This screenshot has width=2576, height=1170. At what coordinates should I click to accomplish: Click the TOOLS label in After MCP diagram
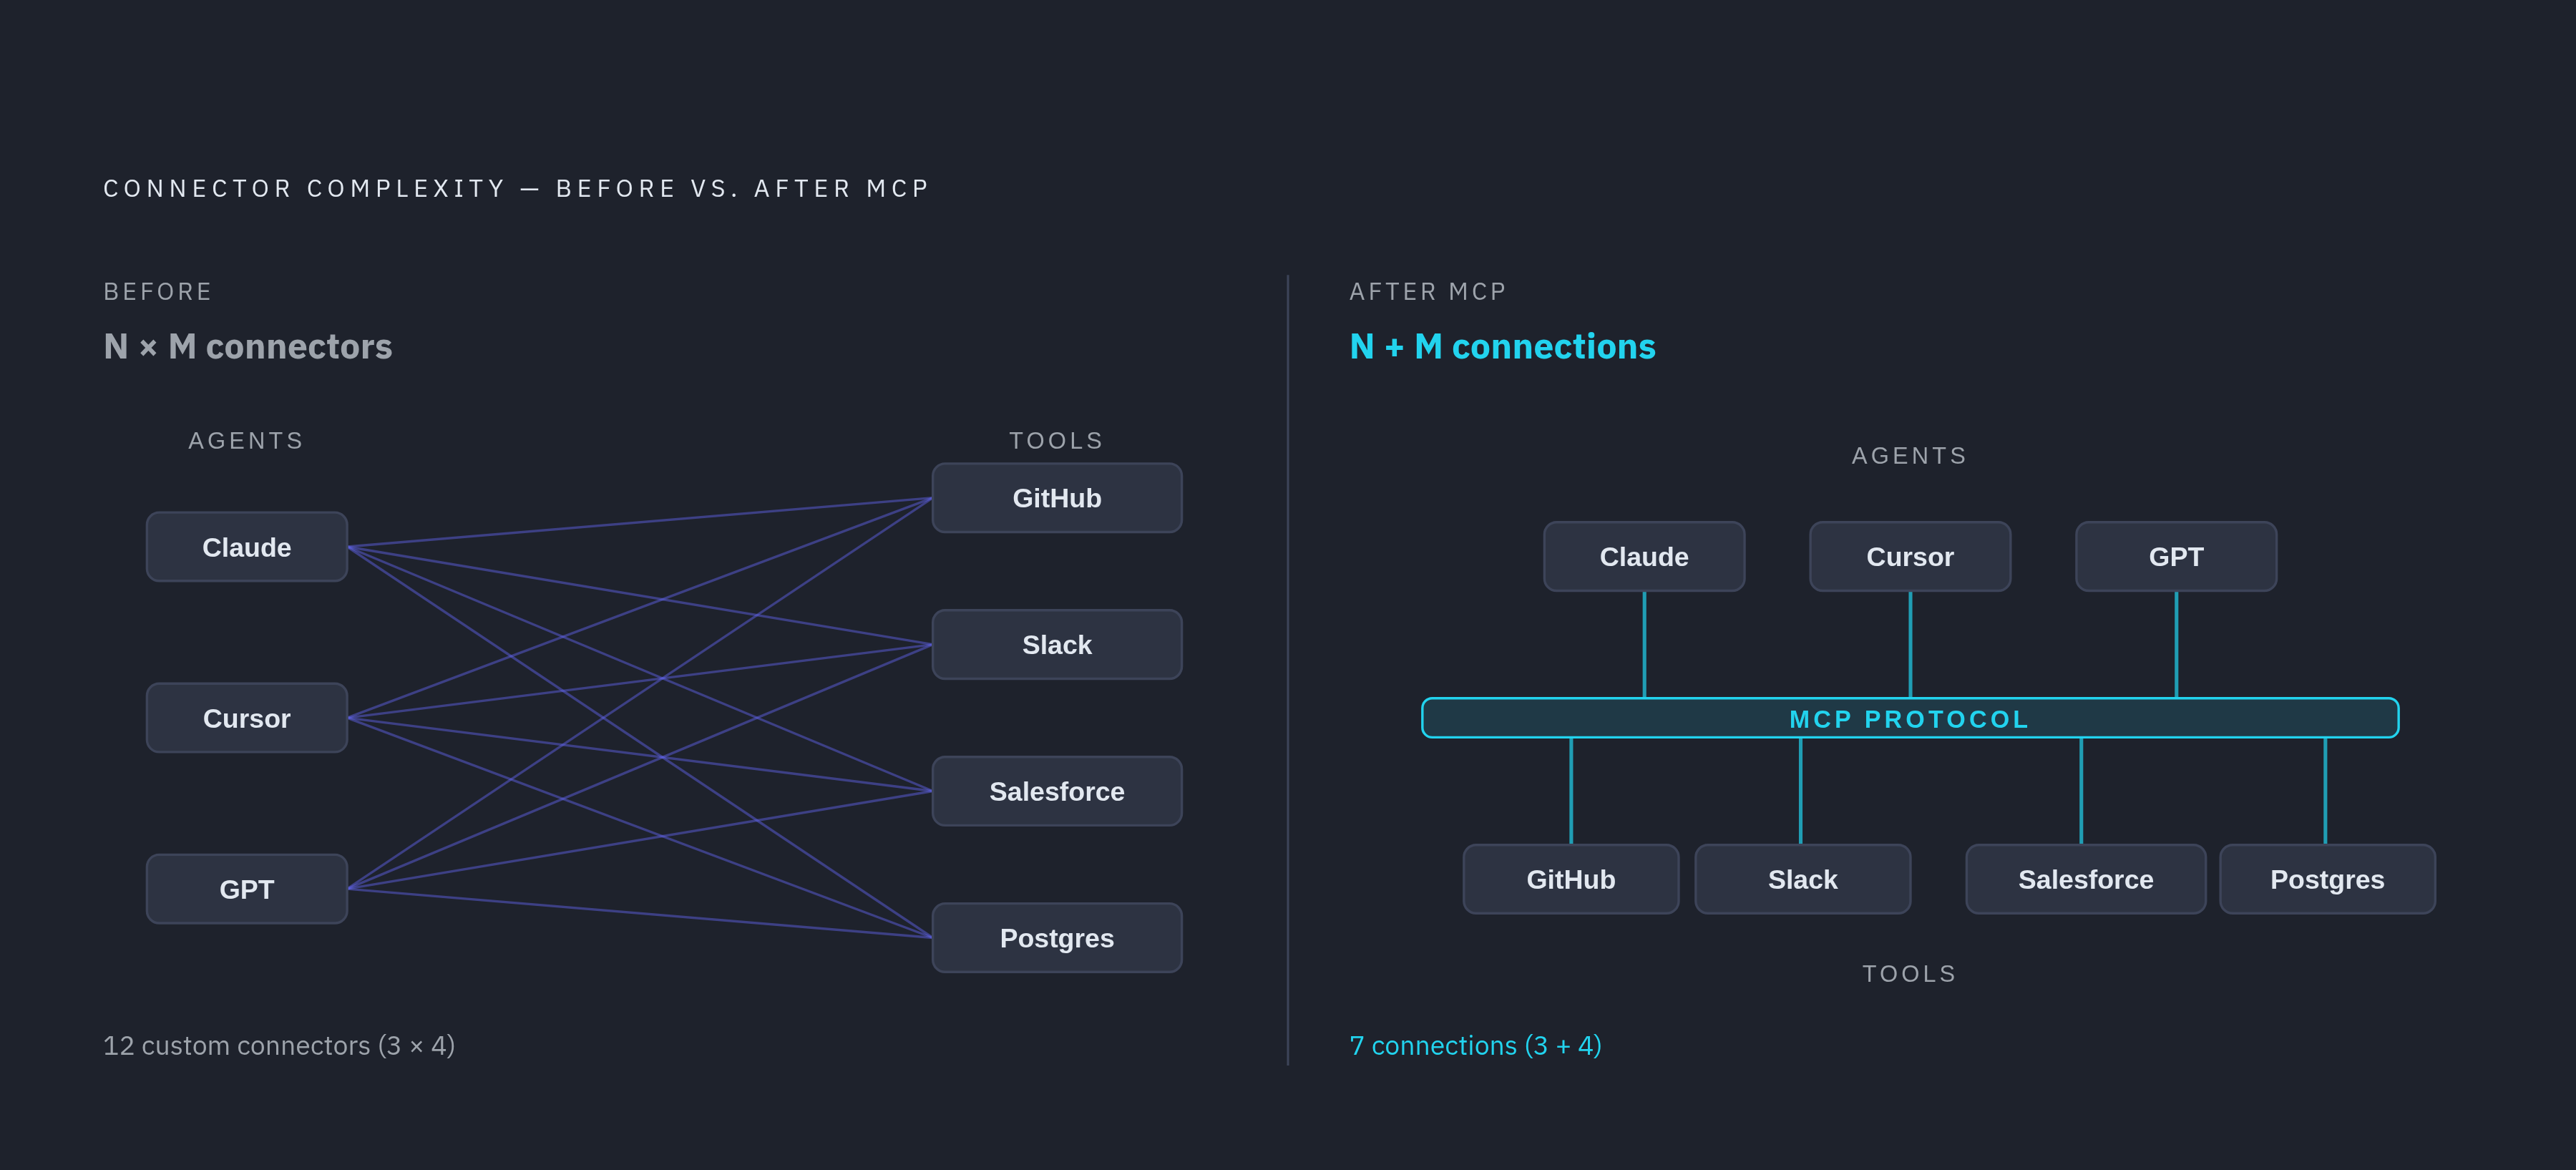pos(1909,974)
